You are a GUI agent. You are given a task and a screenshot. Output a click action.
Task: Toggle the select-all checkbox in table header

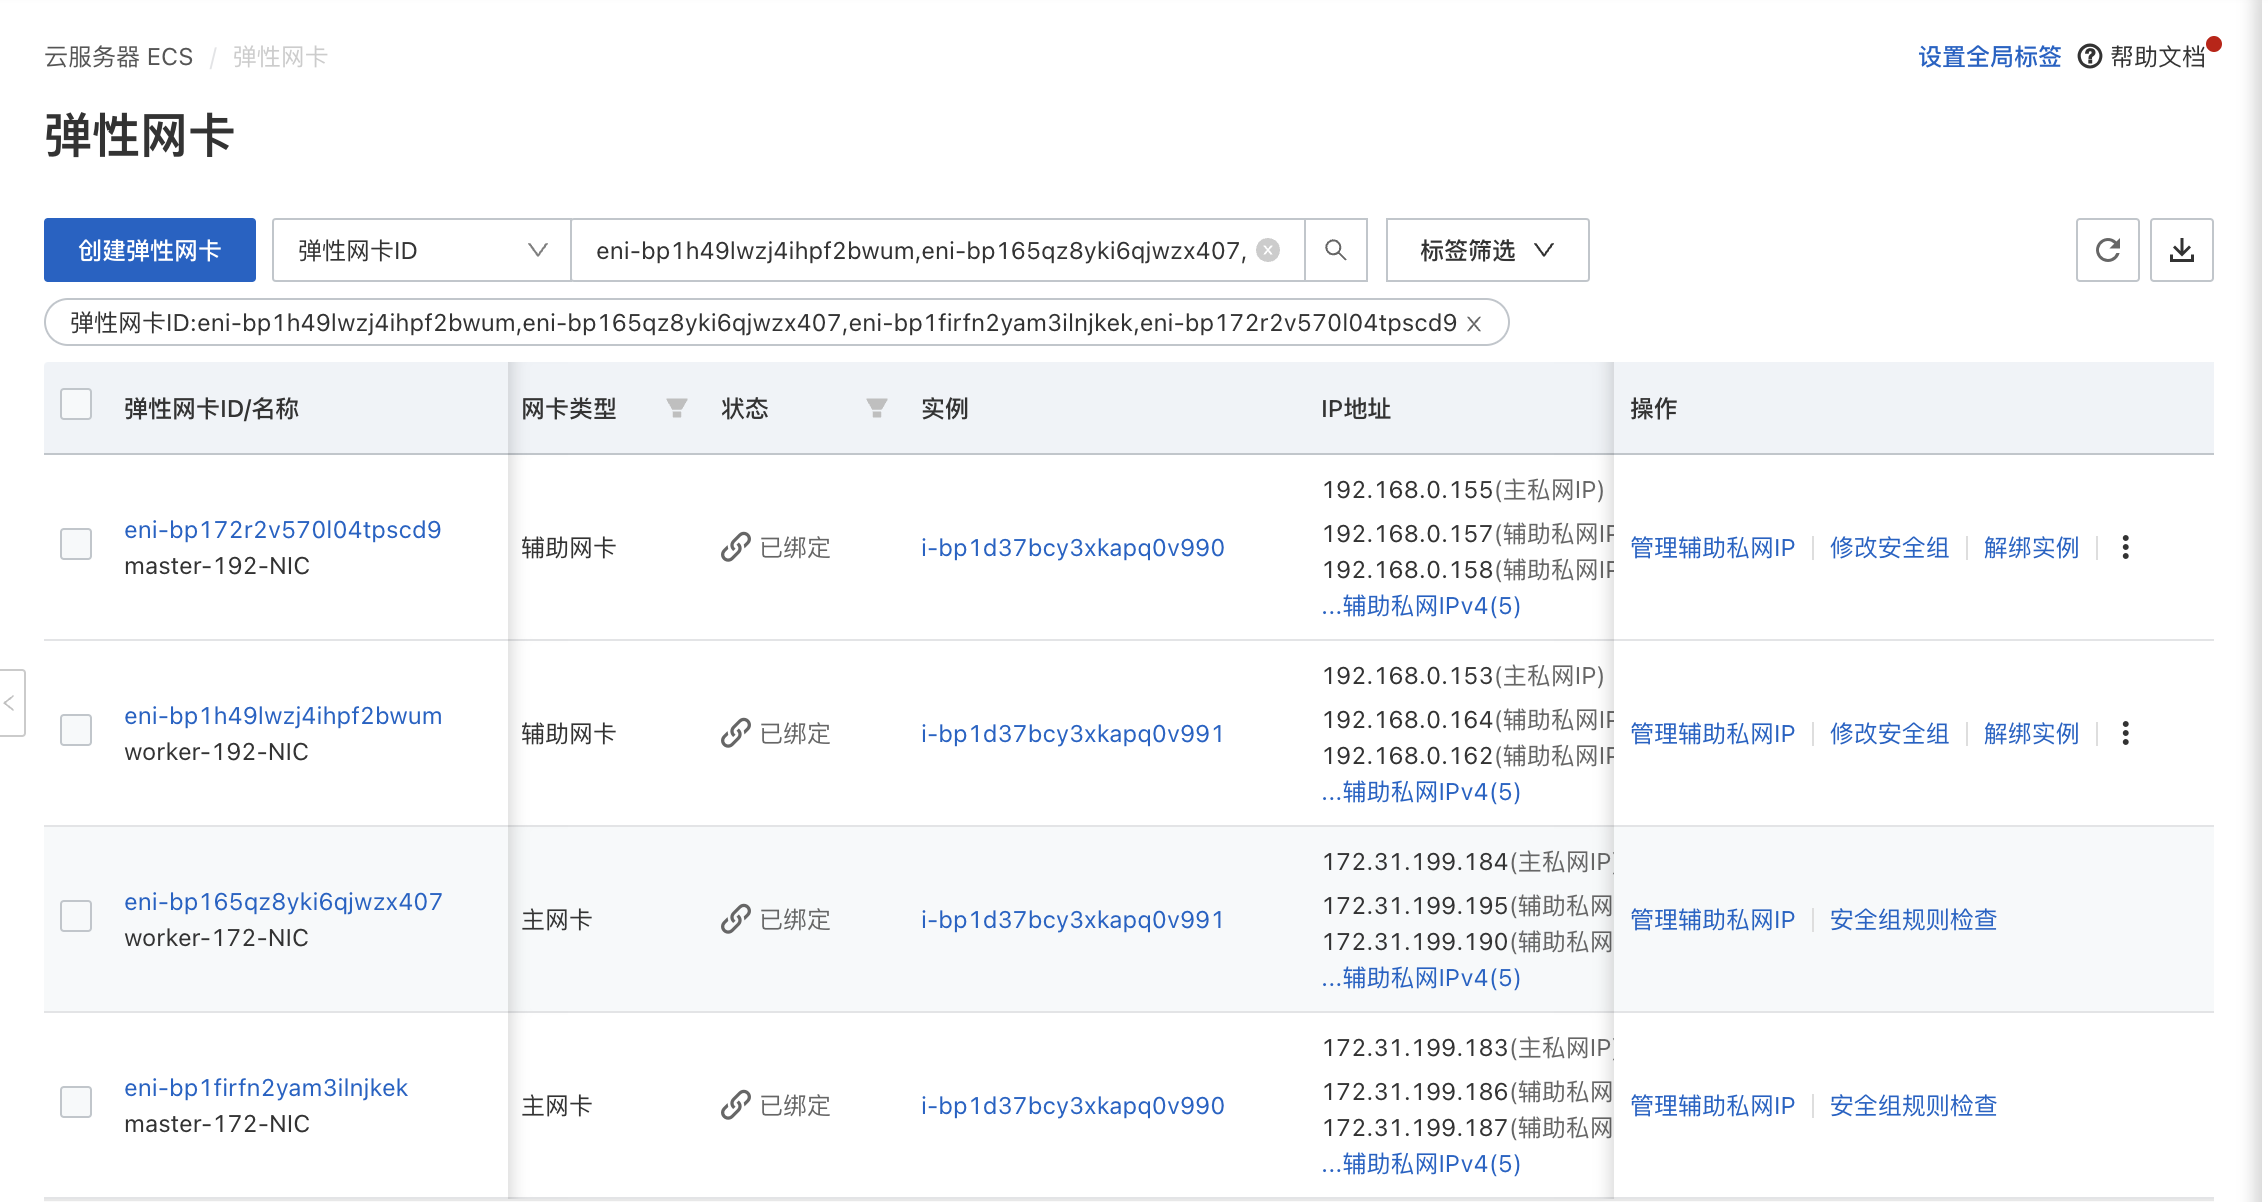click(76, 402)
